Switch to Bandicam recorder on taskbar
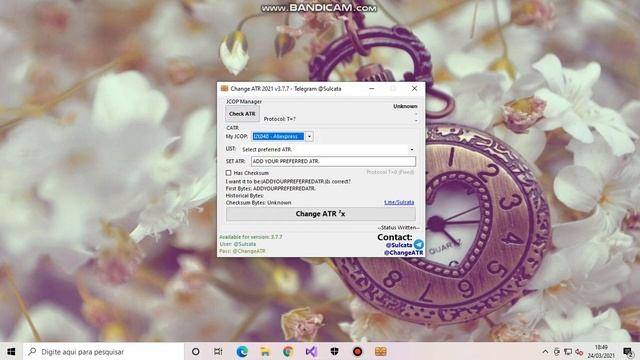Viewport: 640px width, 360px height. click(358, 351)
